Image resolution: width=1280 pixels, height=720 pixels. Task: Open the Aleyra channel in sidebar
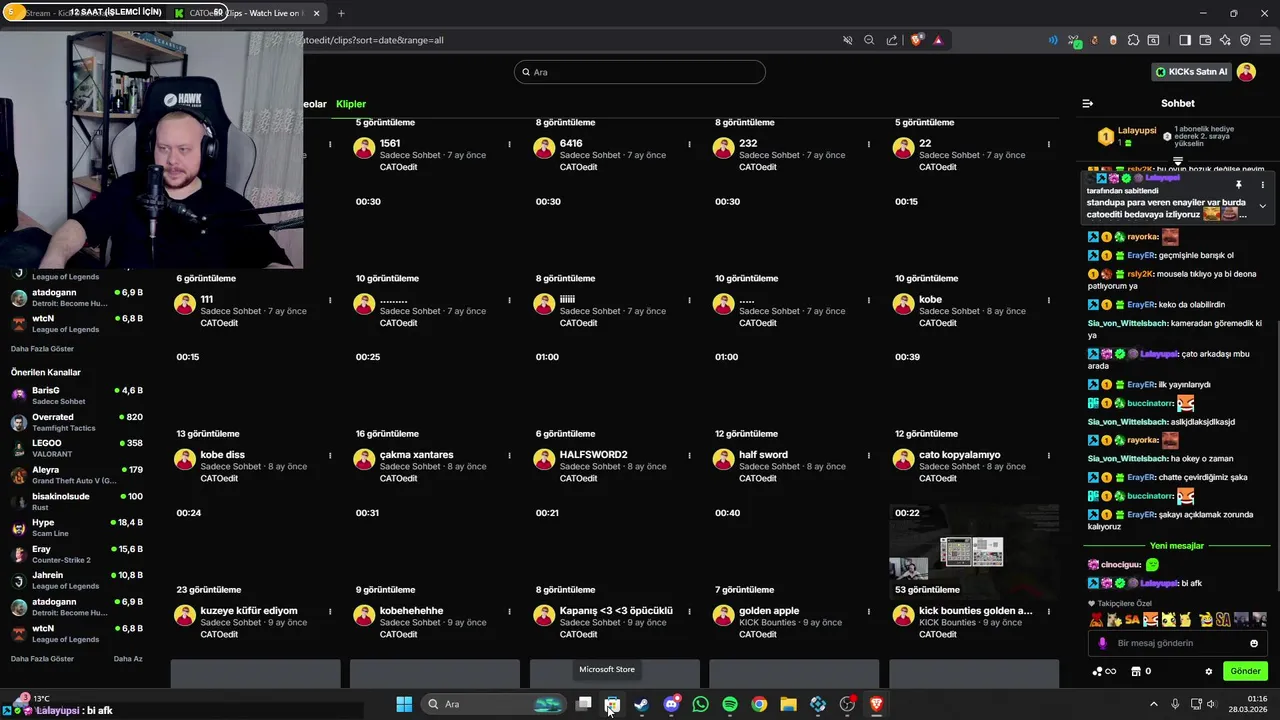77,475
